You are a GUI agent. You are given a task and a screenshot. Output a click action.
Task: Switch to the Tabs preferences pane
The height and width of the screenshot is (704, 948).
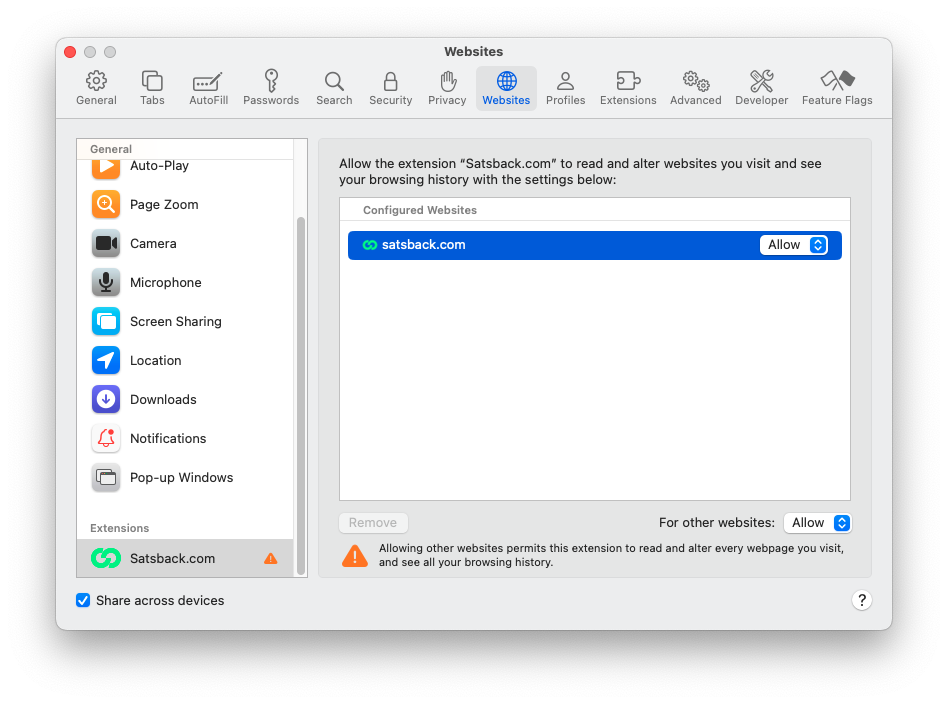click(152, 88)
